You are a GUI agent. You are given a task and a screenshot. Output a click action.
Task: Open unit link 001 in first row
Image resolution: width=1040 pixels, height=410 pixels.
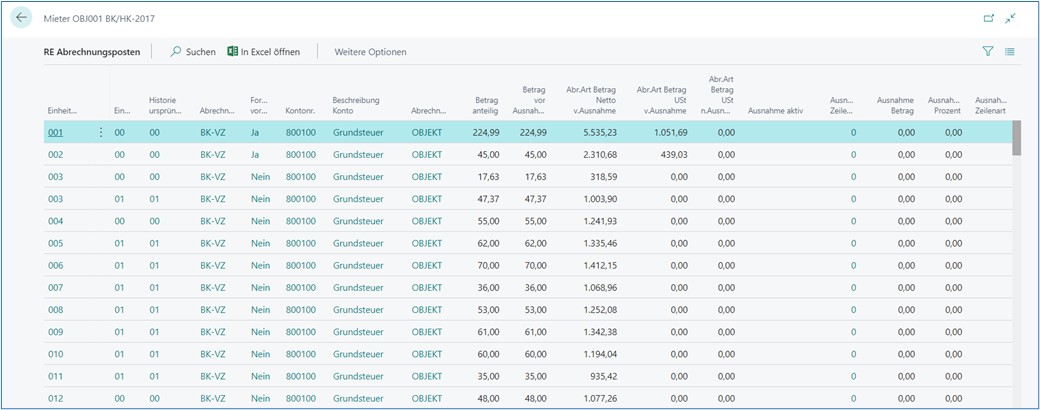(x=56, y=132)
